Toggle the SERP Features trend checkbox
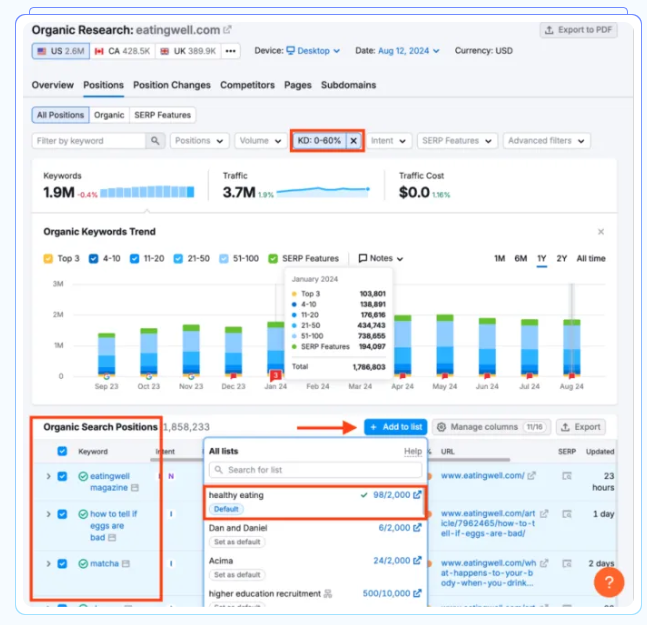647x625 pixels. coord(273,259)
